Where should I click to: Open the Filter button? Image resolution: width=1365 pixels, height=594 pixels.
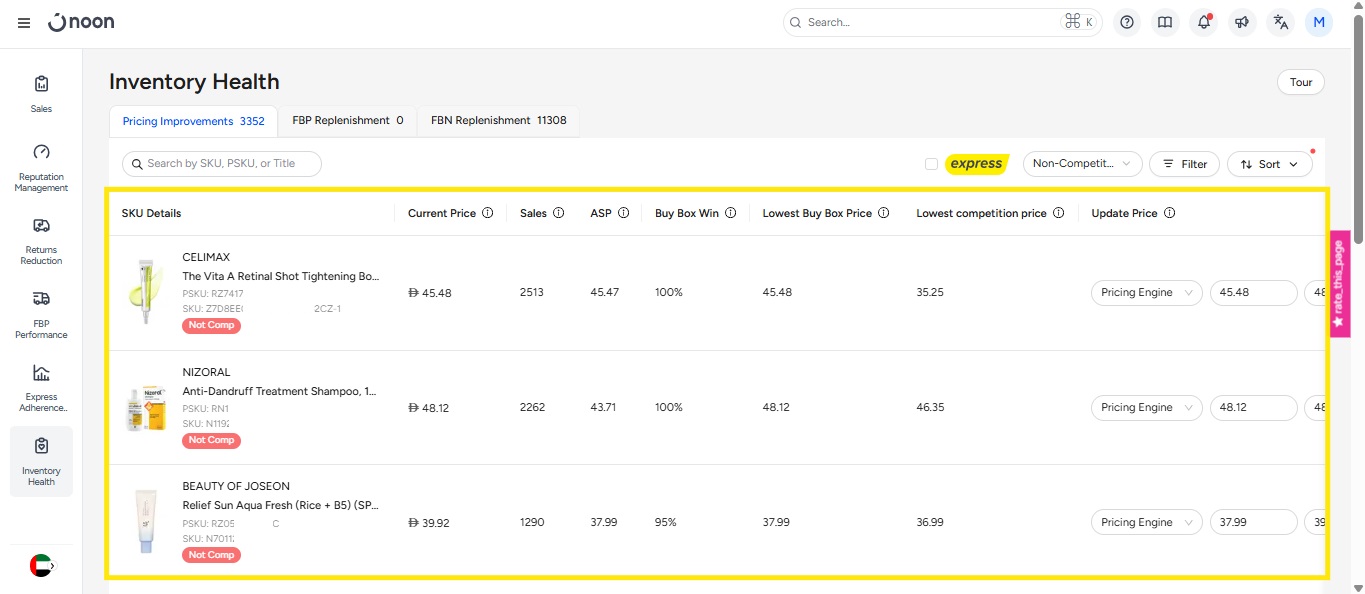(x=1184, y=164)
